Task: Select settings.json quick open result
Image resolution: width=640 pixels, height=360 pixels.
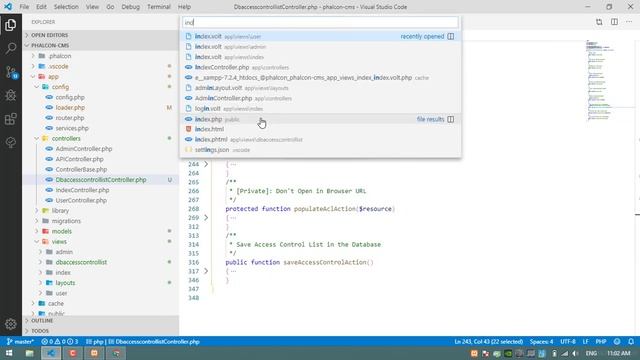Action: (320, 150)
